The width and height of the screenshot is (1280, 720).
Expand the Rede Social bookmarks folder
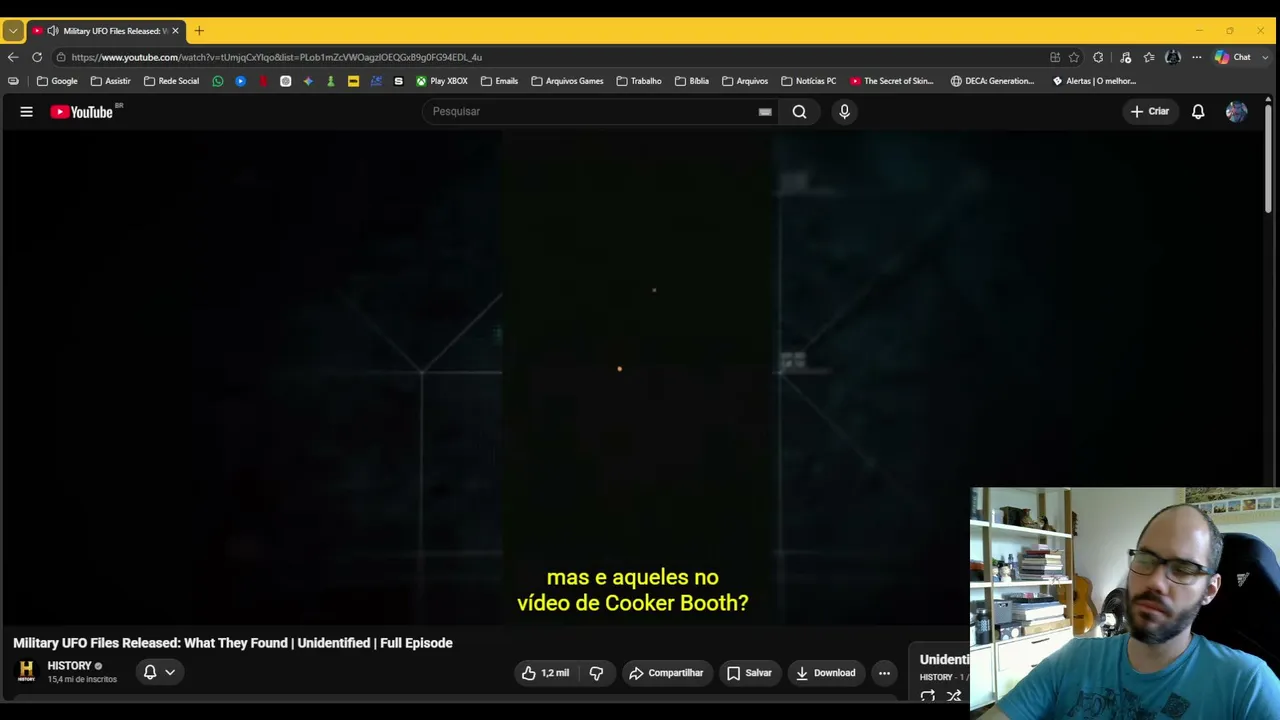click(x=171, y=81)
